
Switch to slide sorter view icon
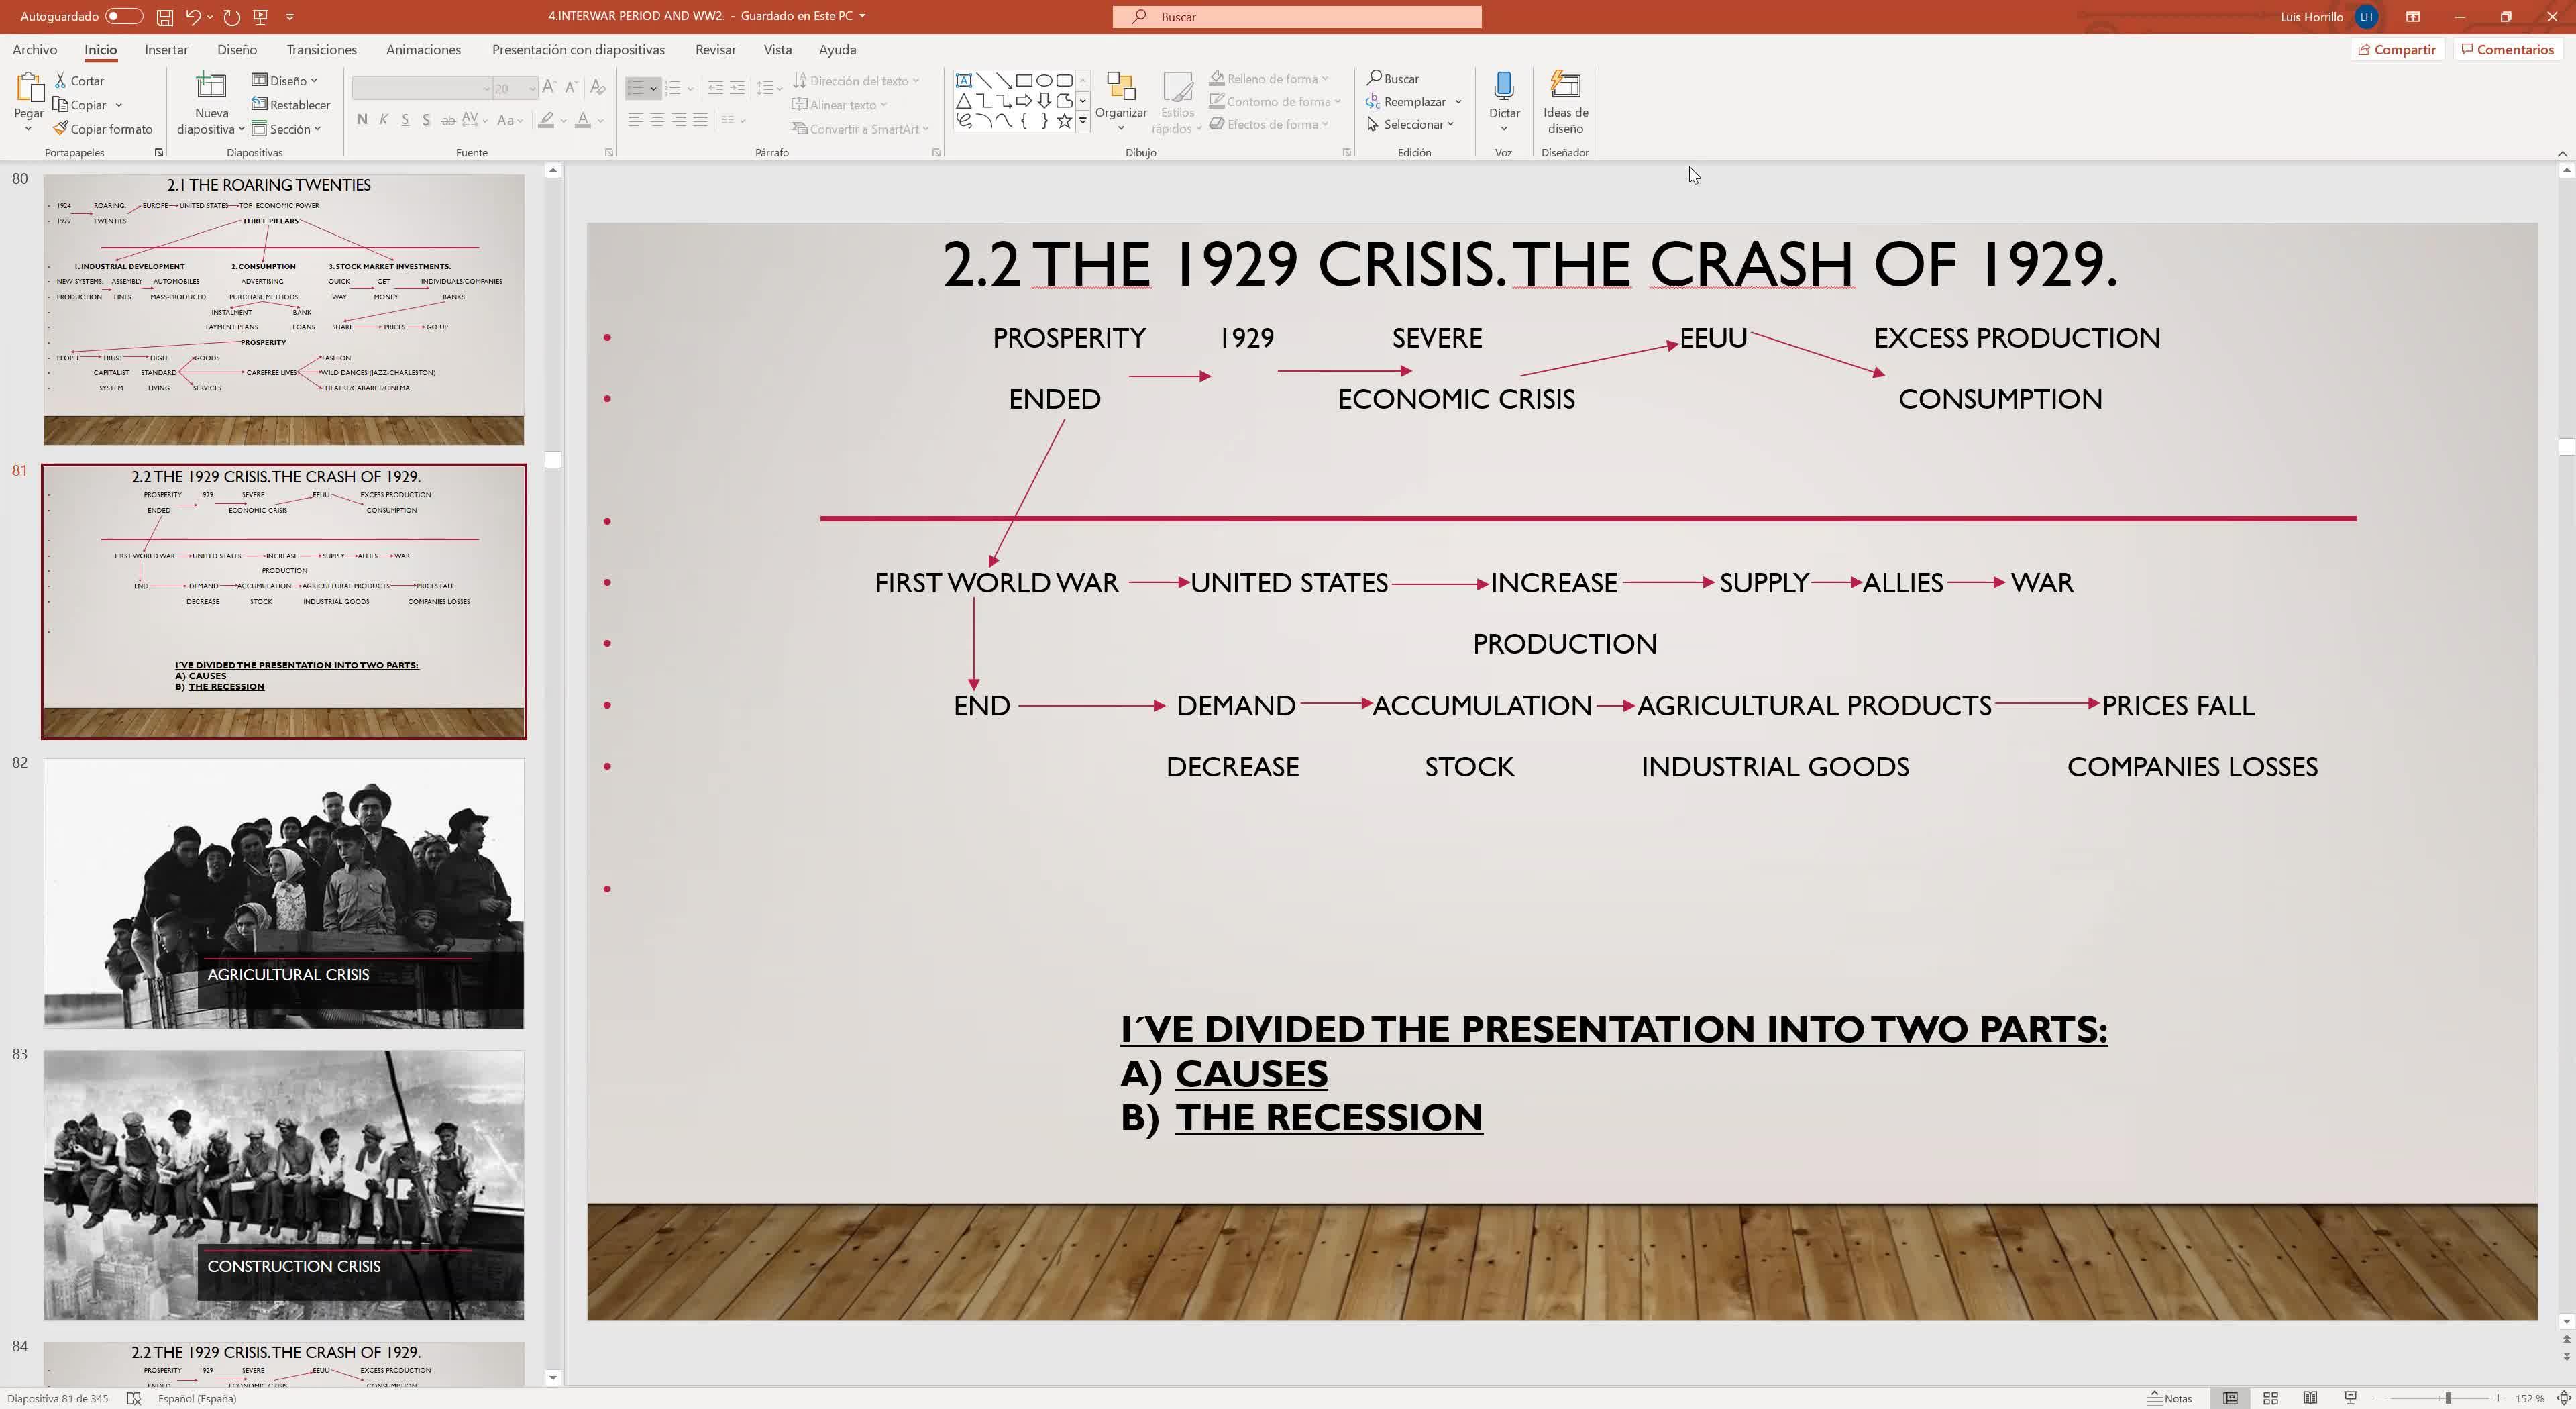tap(2270, 1398)
